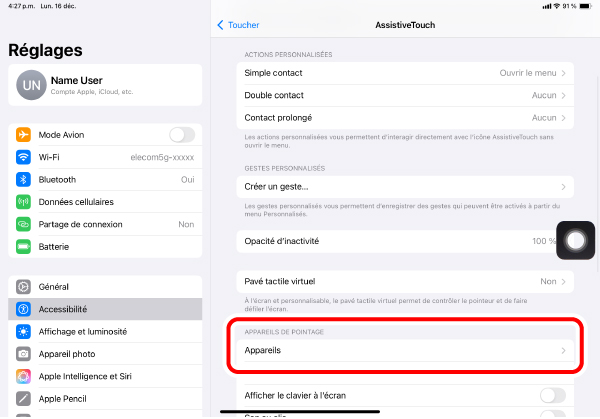
Task: Expand the Double contact setting
Action: [x=406, y=95]
